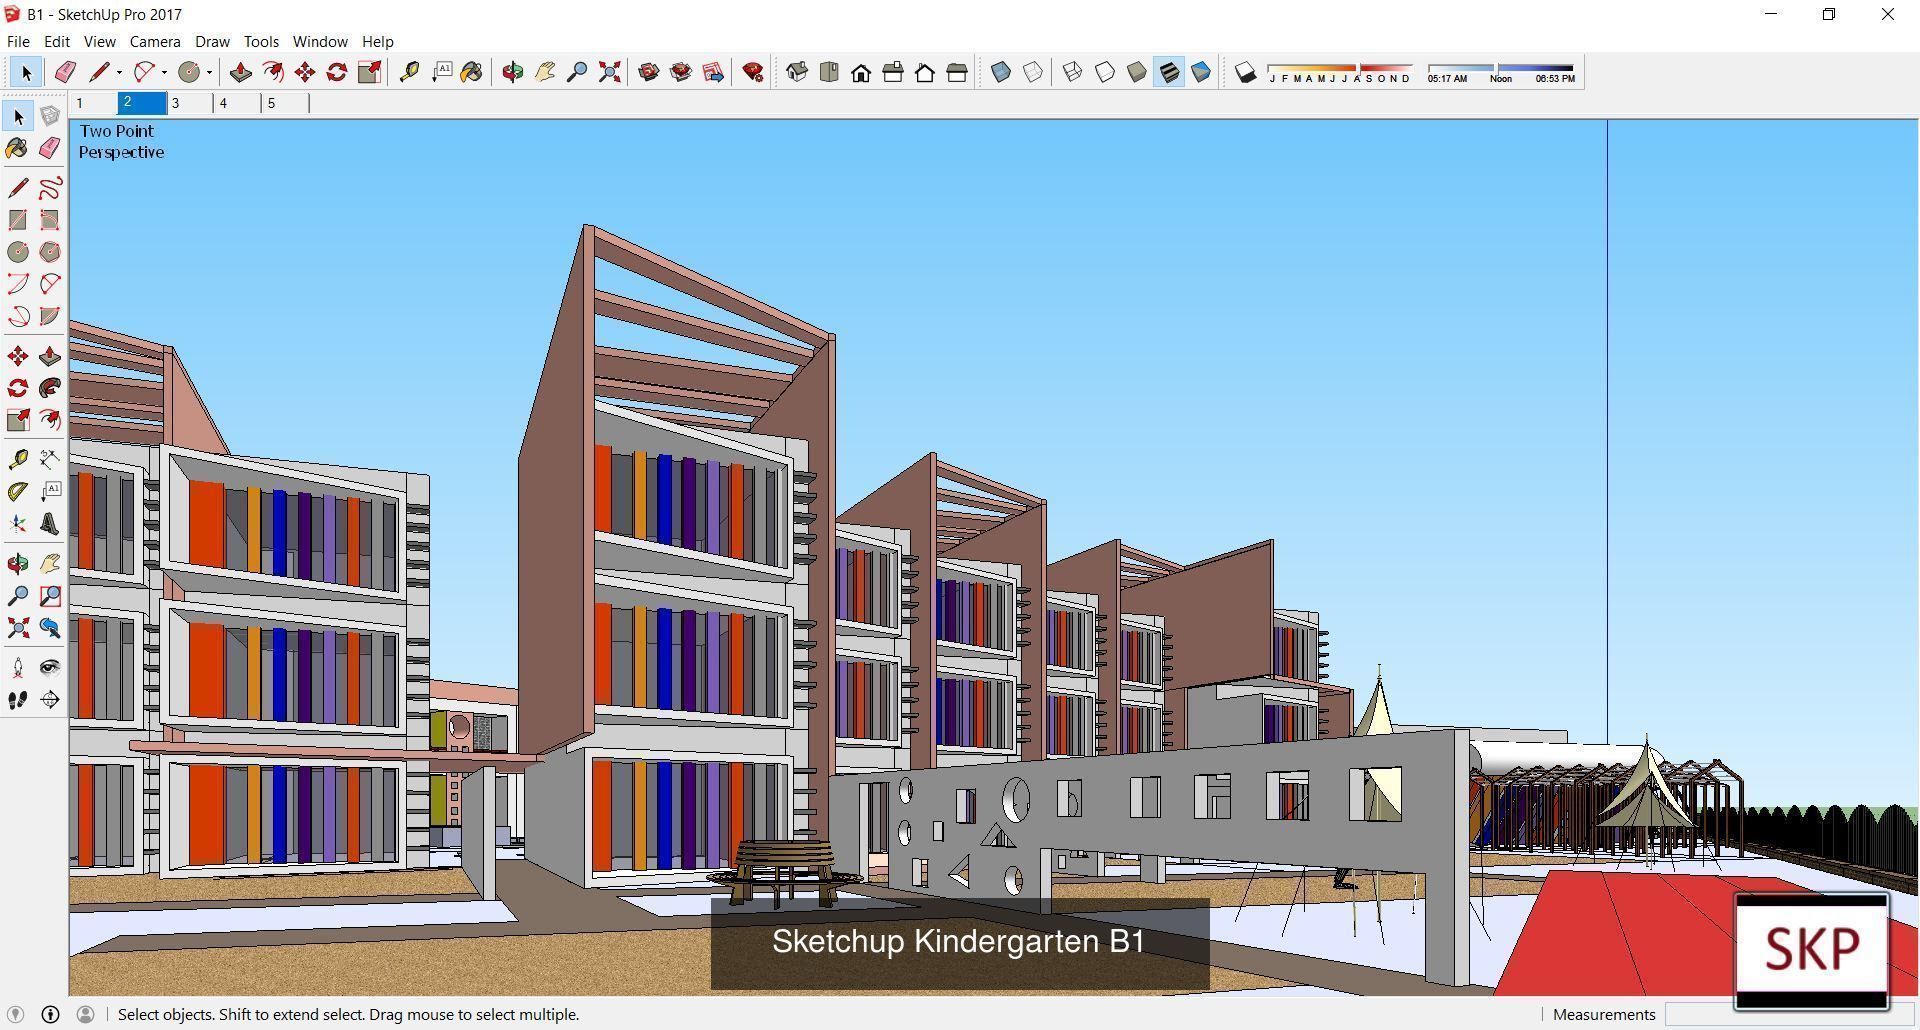1920x1030 pixels.
Task: Select the Polygon tool
Action: click(x=50, y=251)
